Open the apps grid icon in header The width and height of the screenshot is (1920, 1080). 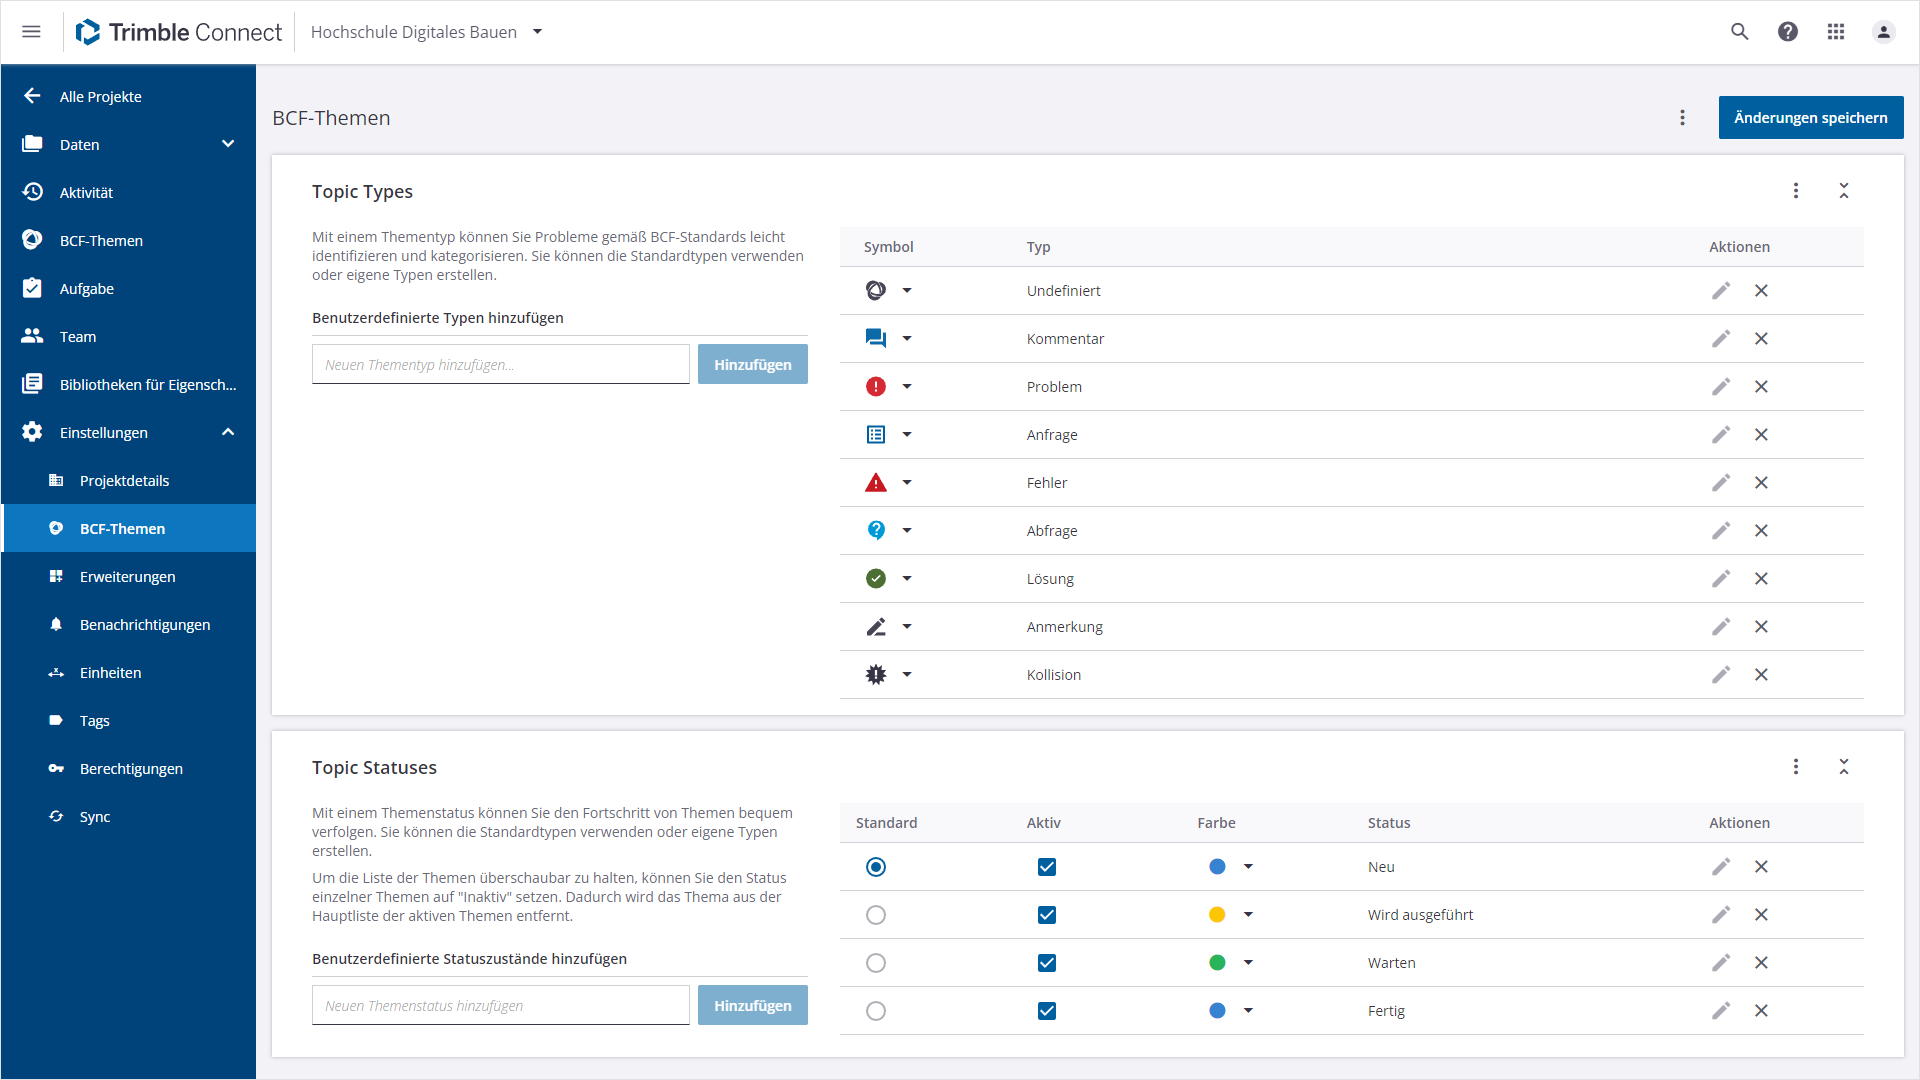tap(1836, 32)
